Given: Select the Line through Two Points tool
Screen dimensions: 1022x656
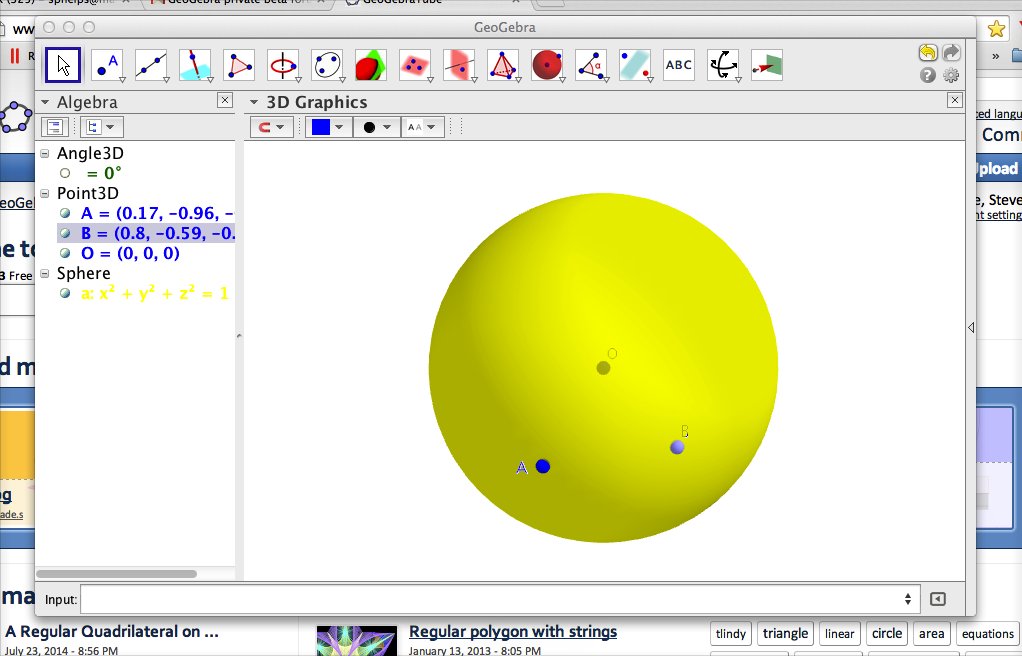Looking at the screenshot, I should 151,65.
